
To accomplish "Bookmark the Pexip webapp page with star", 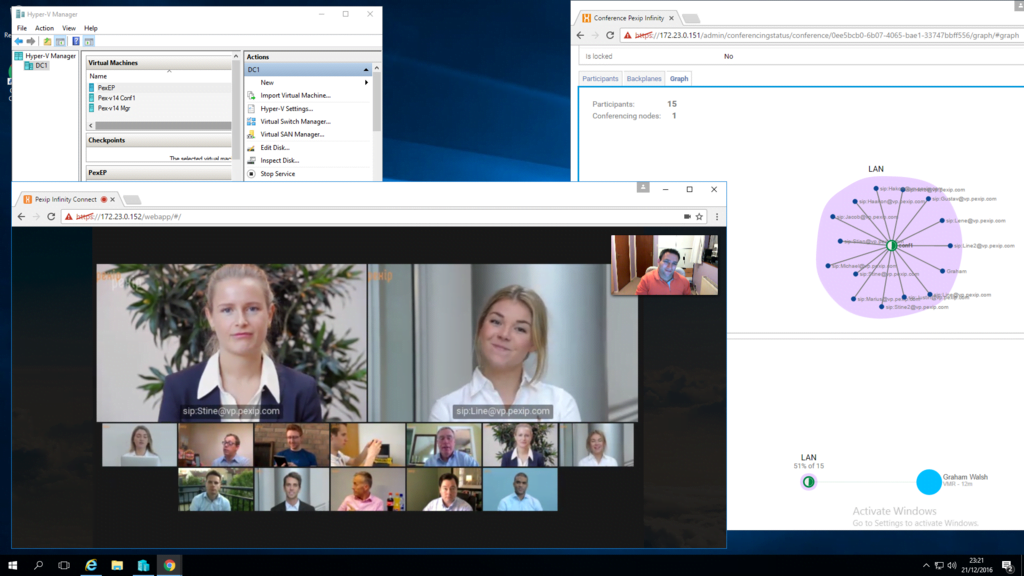I will point(699,216).
